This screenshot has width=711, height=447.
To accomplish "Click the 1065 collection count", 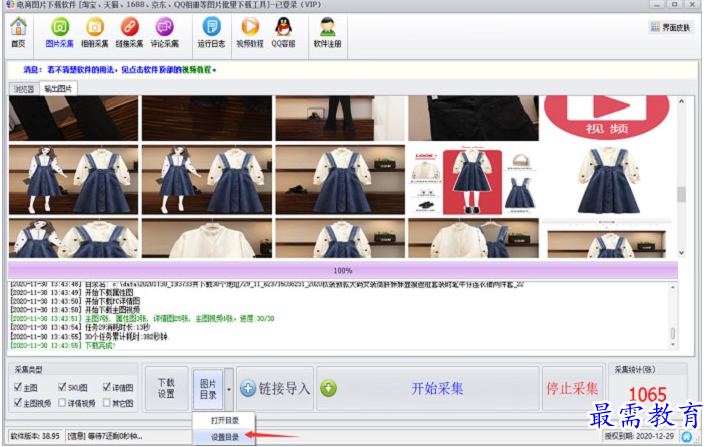I will point(647,394).
